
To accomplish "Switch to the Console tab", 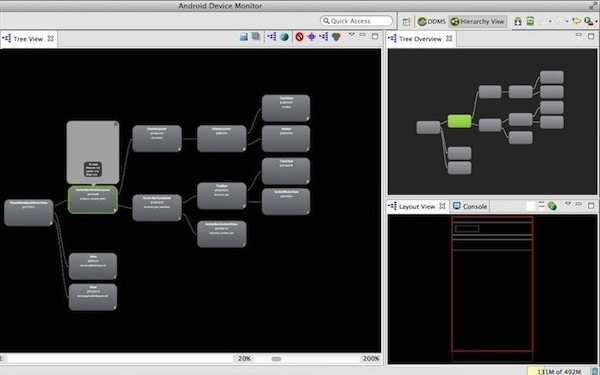I will coord(470,206).
